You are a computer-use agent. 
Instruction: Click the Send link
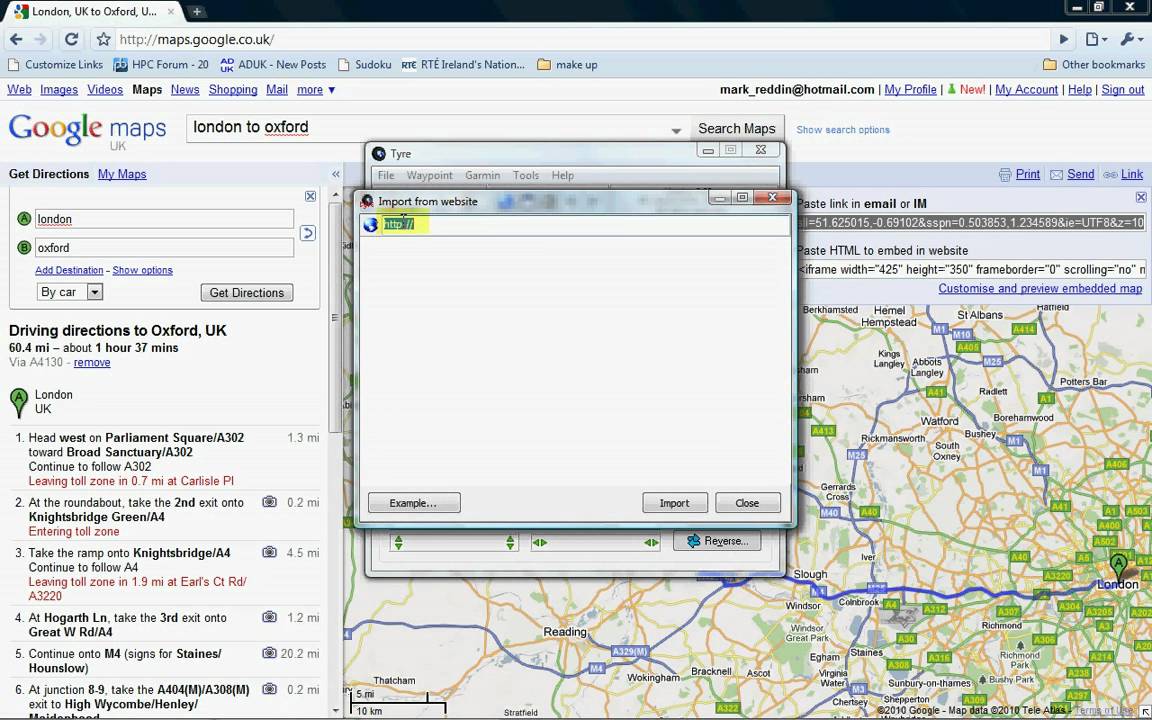tap(1080, 174)
